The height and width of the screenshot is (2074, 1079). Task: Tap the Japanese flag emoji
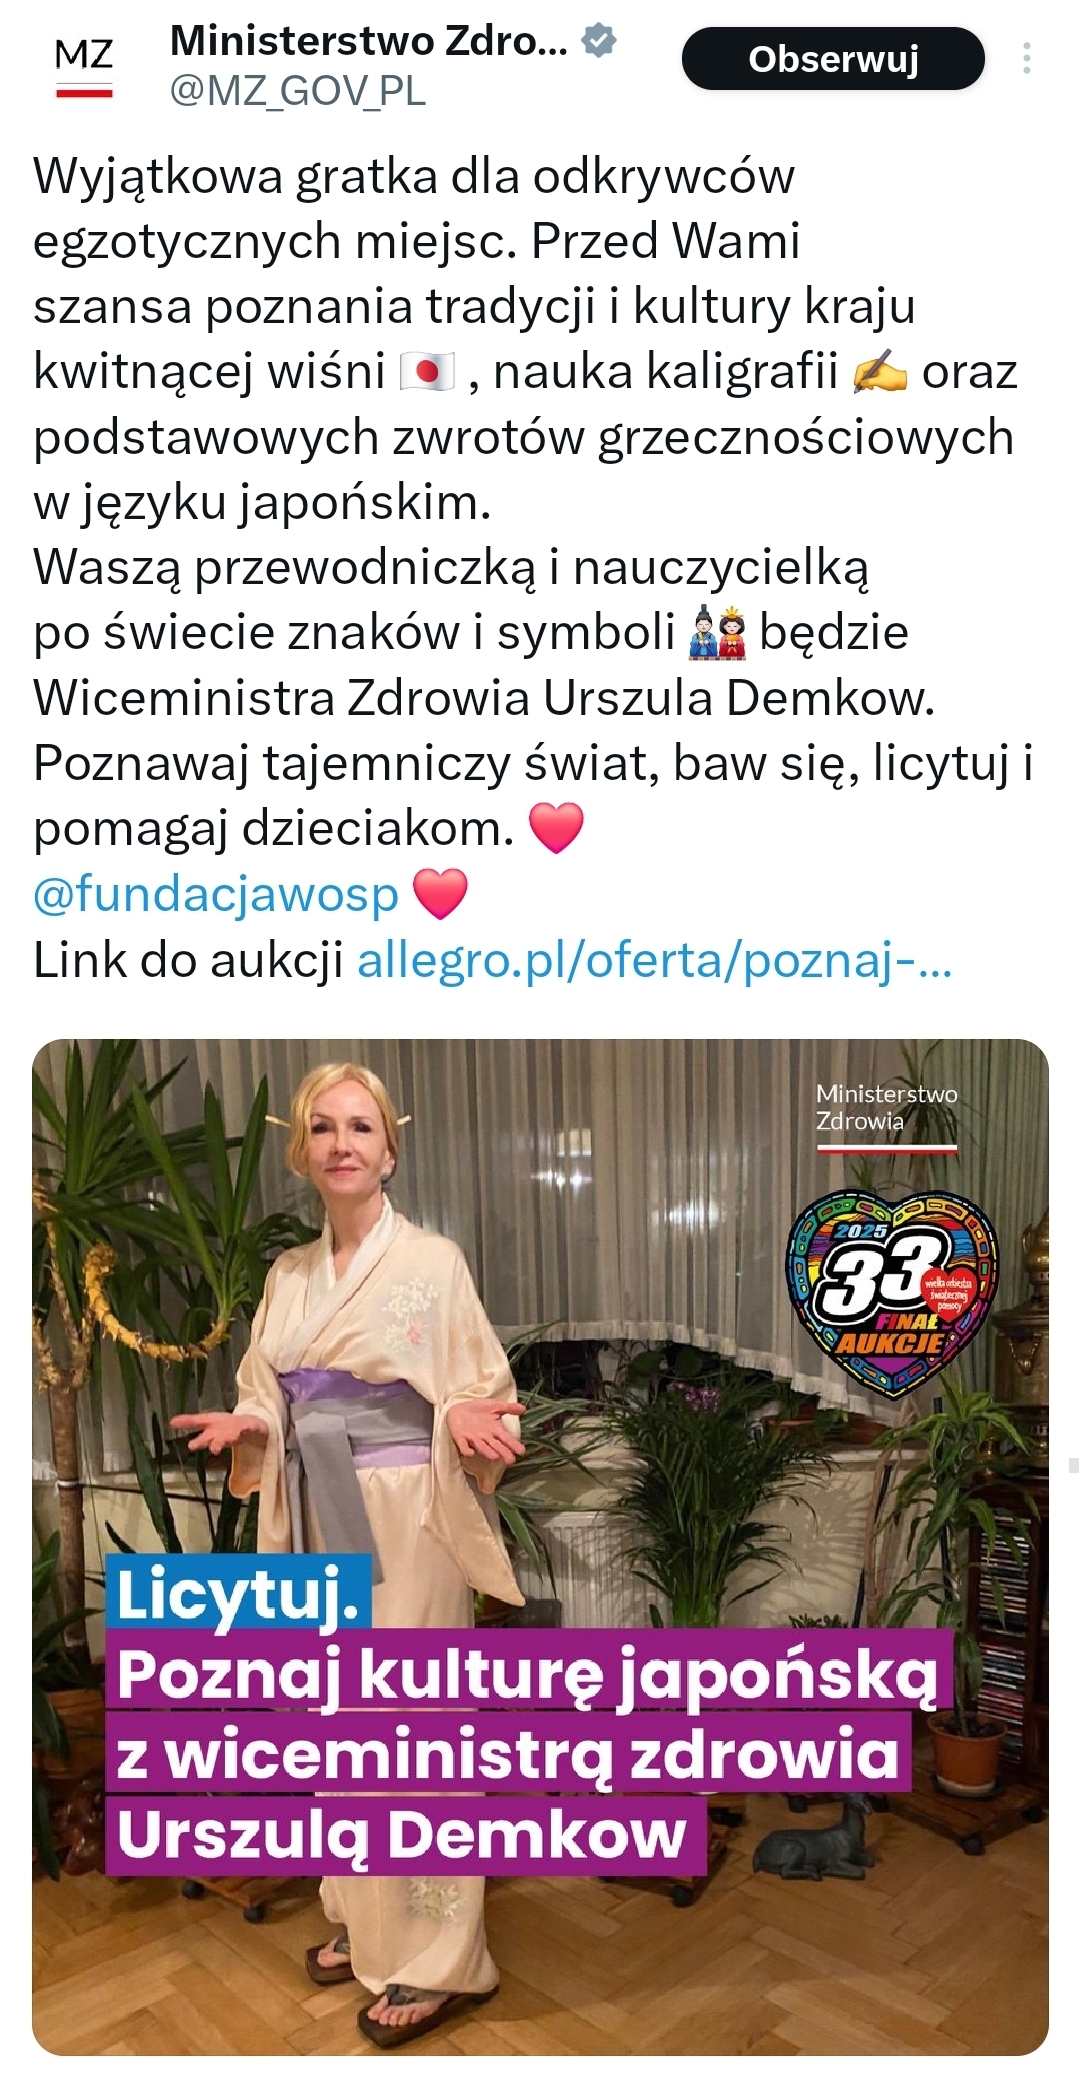click(x=427, y=372)
